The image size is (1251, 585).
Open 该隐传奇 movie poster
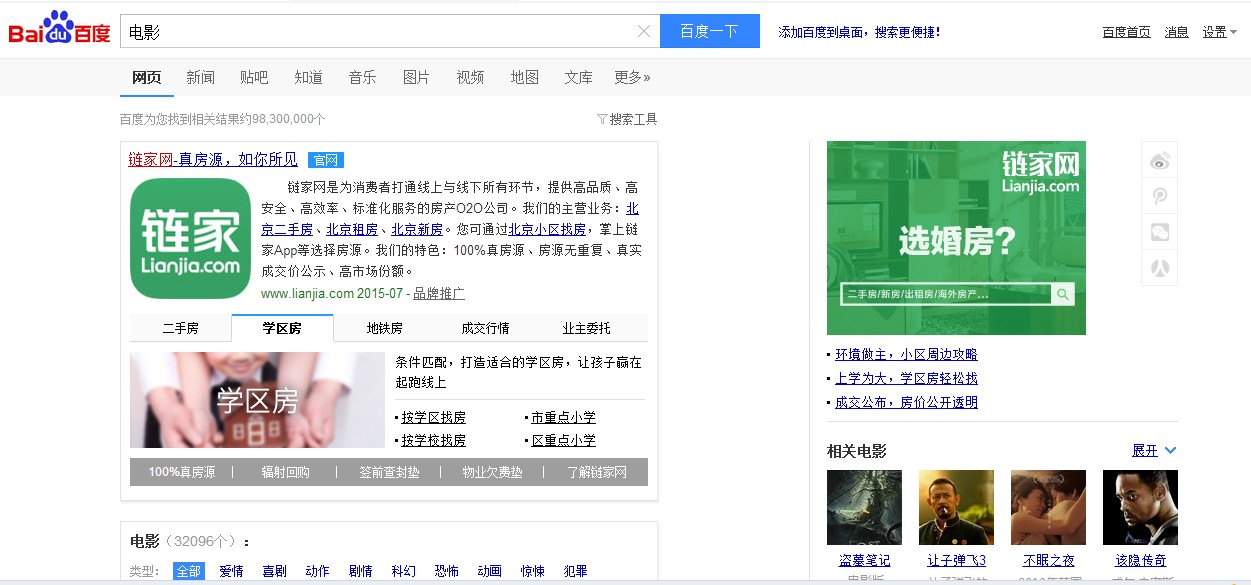point(1140,507)
